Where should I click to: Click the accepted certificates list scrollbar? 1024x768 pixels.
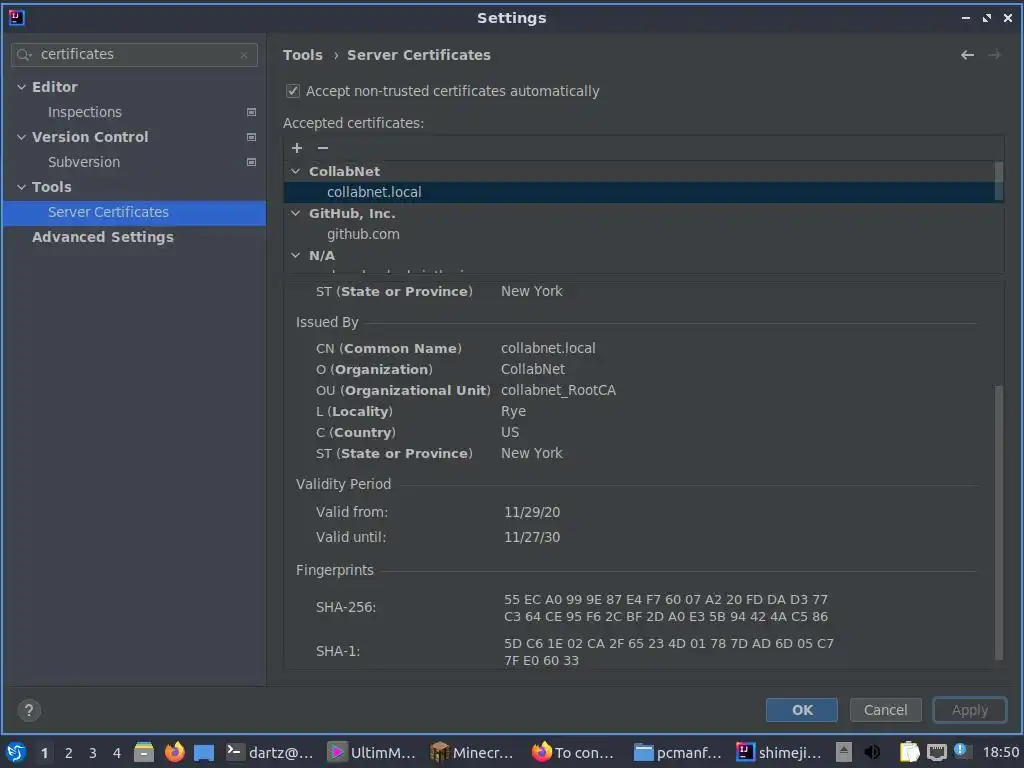coord(999,180)
